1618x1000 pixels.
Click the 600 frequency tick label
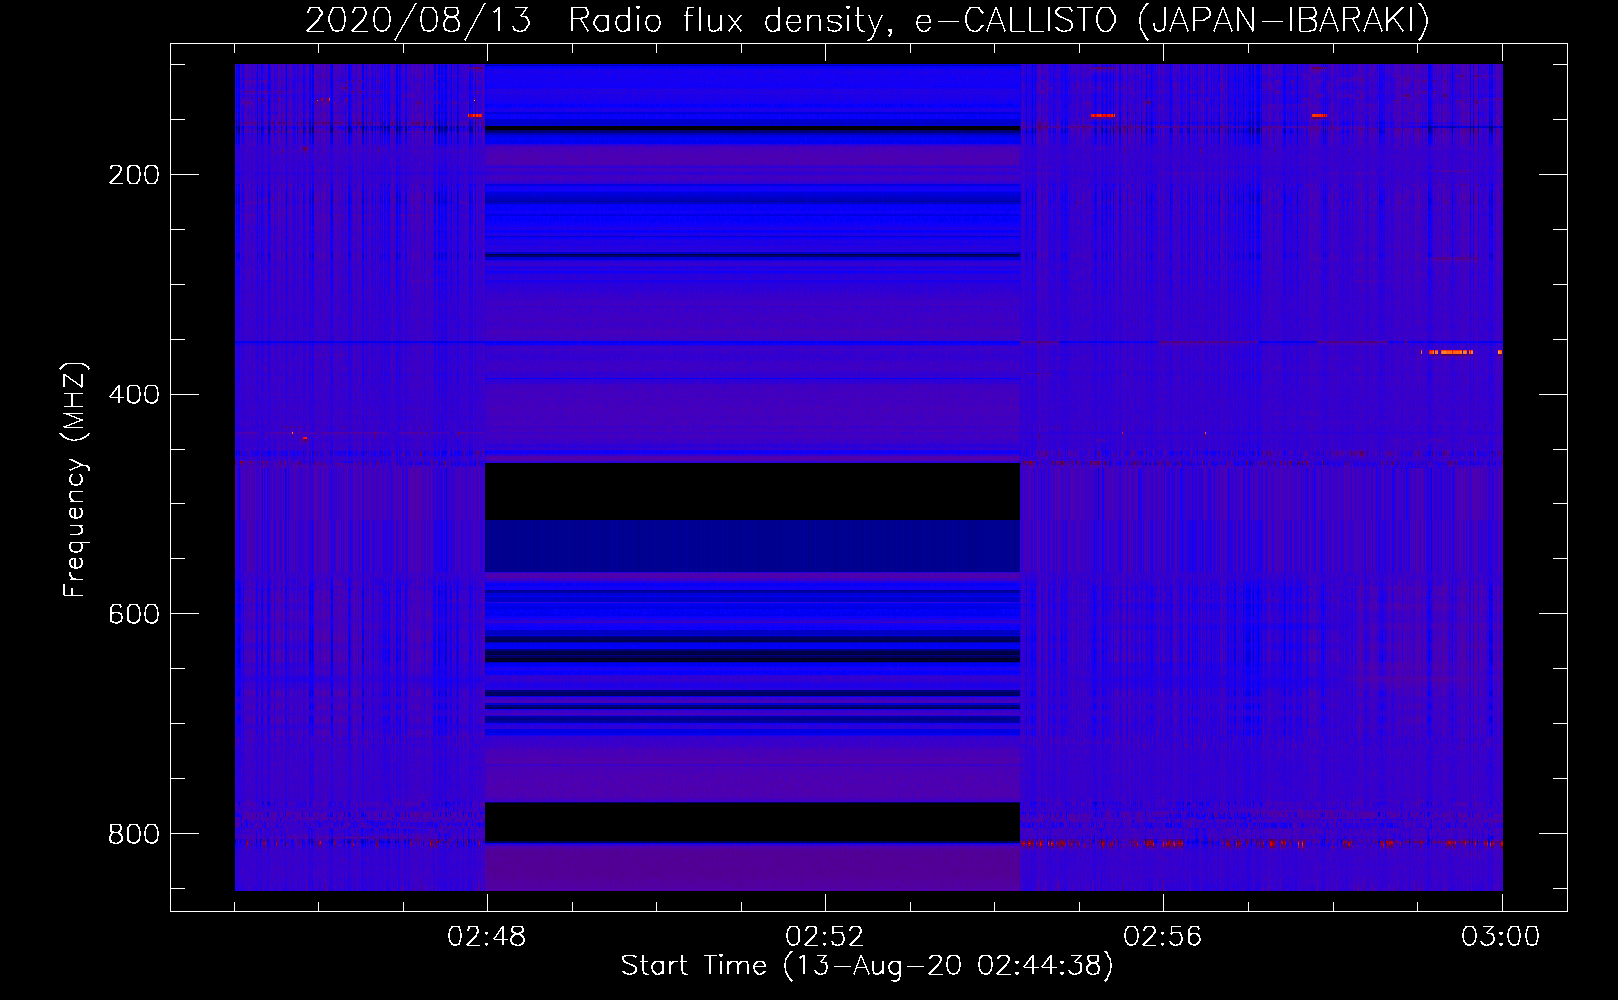pos(134,614)
